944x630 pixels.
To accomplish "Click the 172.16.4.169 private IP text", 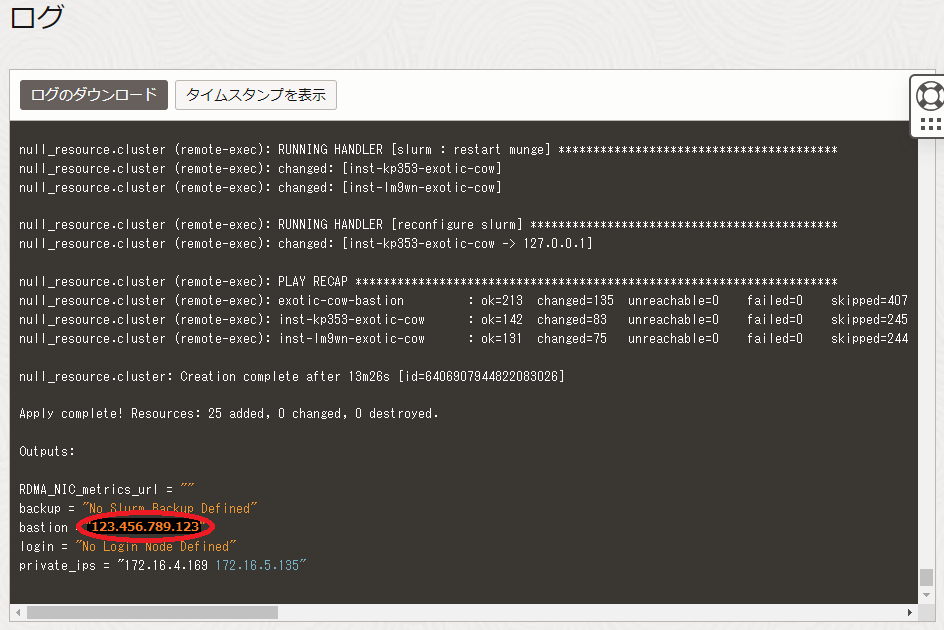I will (x=166, y=566).
